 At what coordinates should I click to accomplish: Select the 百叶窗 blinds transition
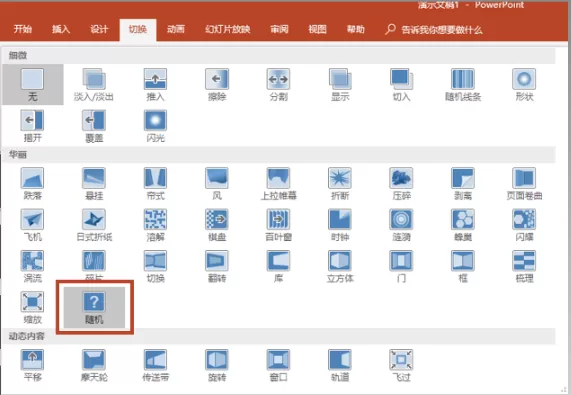pos(279,225)
